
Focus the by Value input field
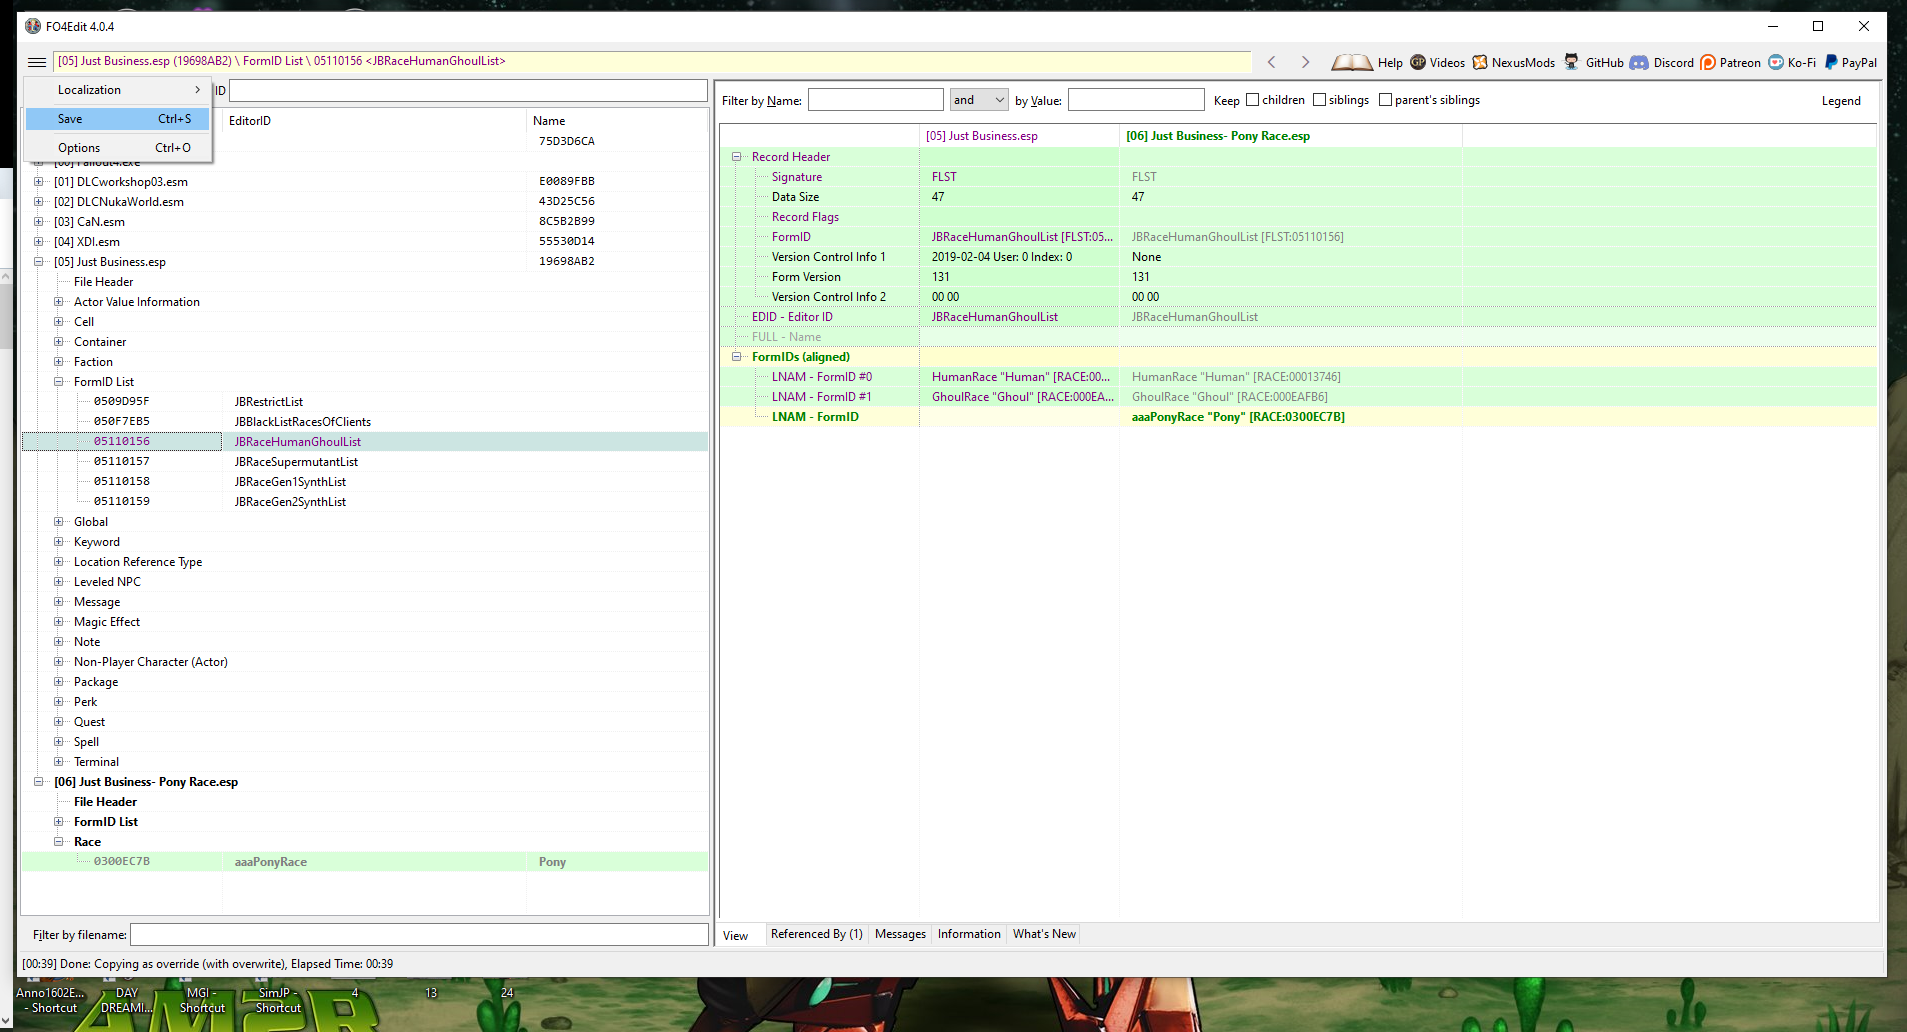click(1136, 100)
